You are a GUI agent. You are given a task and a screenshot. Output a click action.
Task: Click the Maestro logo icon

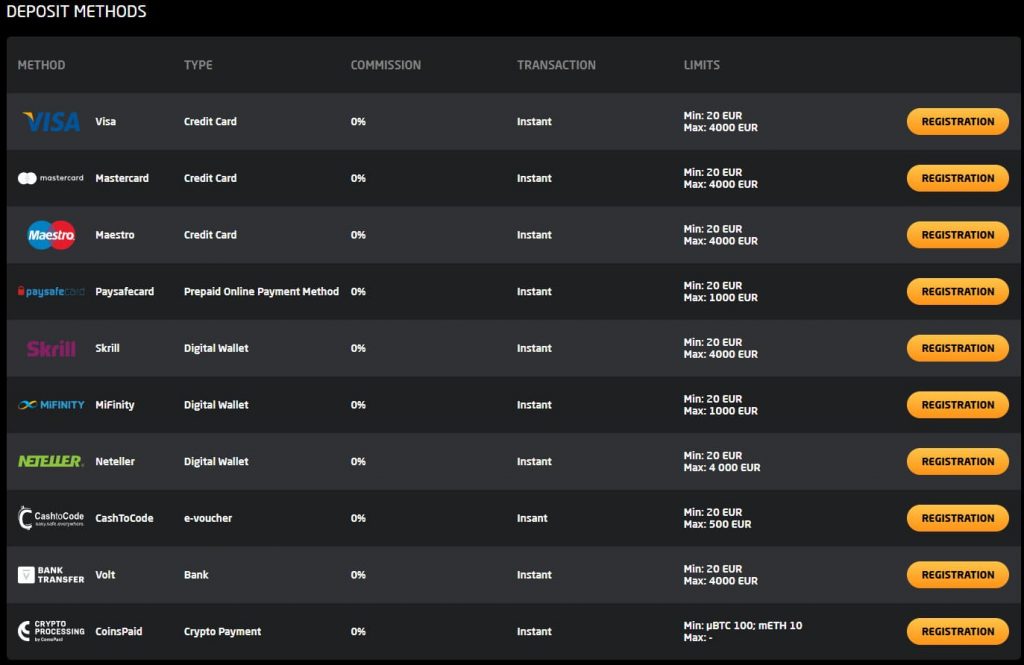(51, 235)
